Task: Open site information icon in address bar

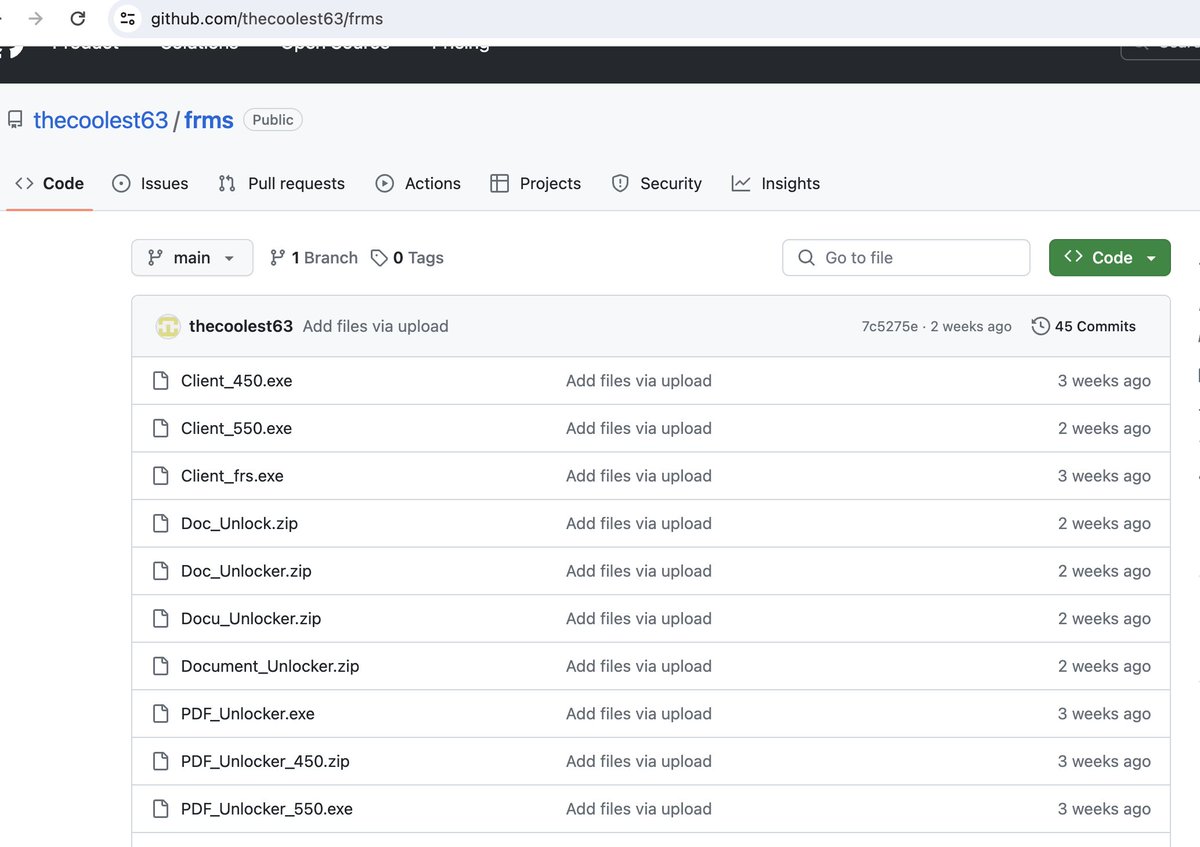Action: pos(127,18)
